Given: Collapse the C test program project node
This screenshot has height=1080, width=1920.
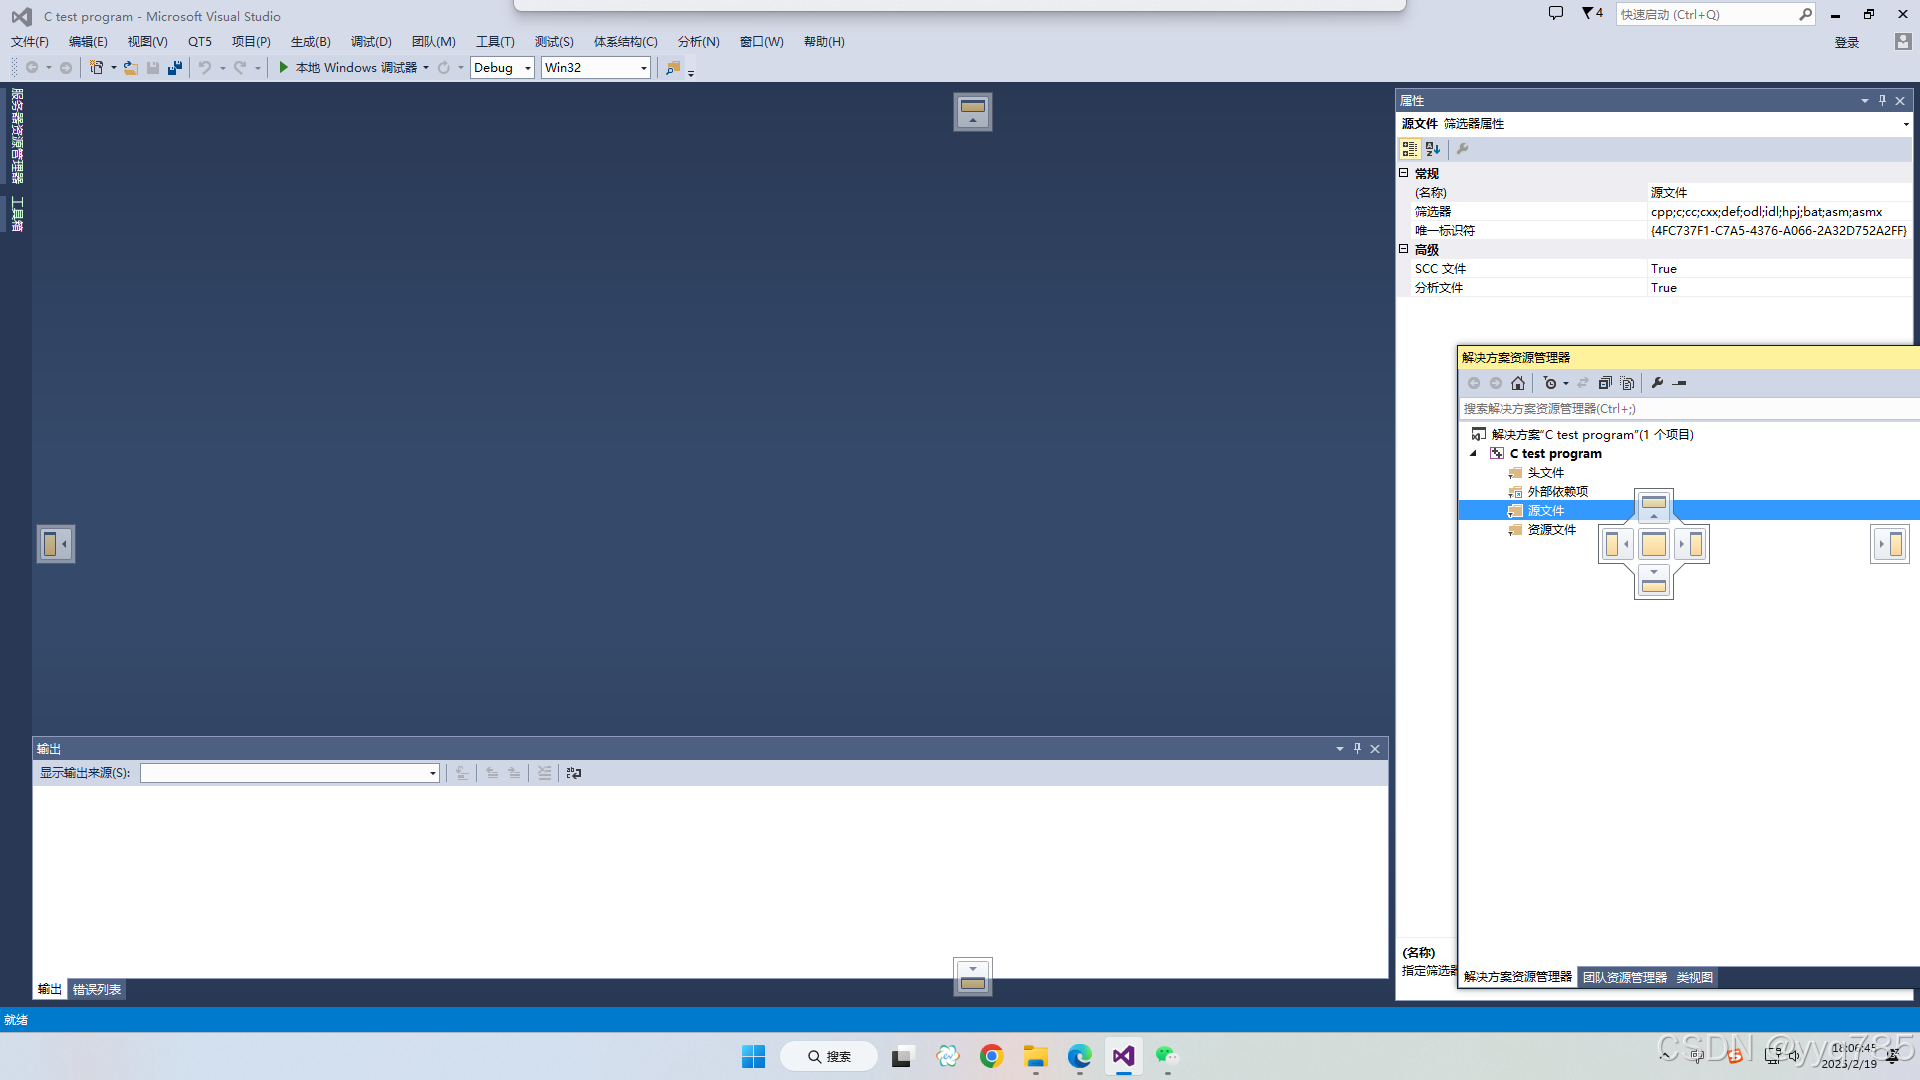Looking at the screenshot, I should pos(1473,453).
